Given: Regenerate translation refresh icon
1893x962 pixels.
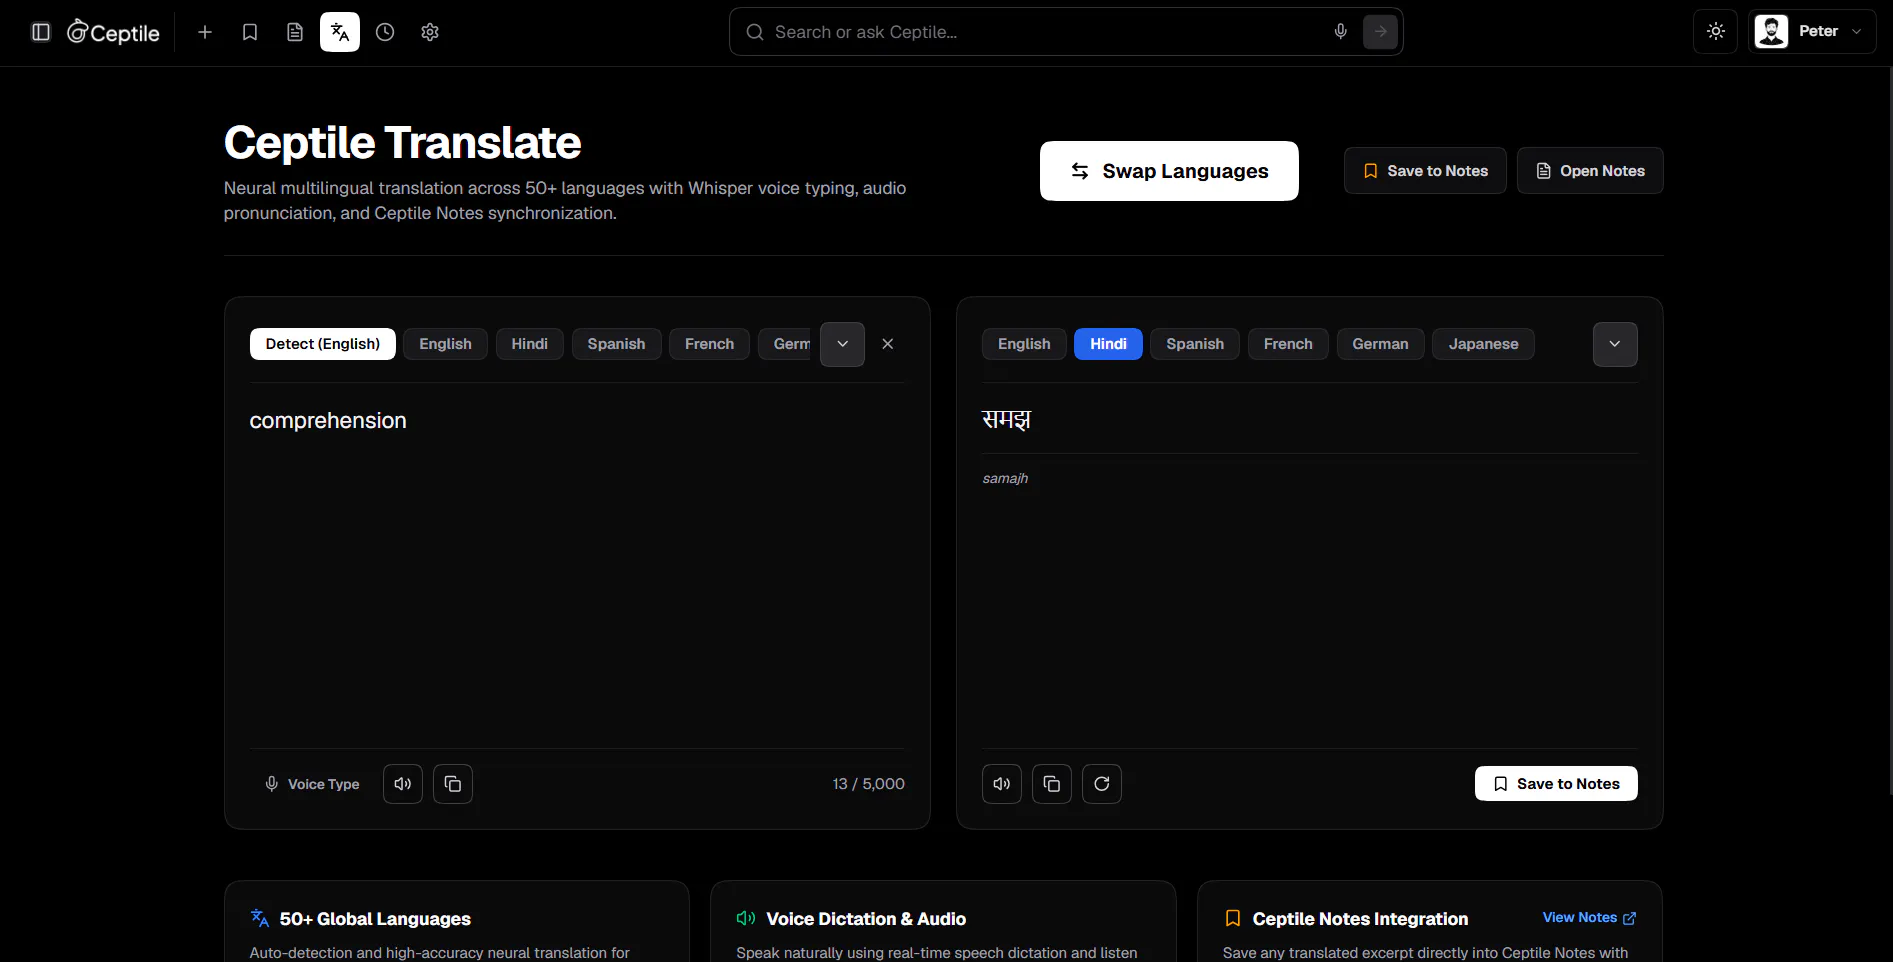Looking at the screenshot, I should (x=1102, y=784).
